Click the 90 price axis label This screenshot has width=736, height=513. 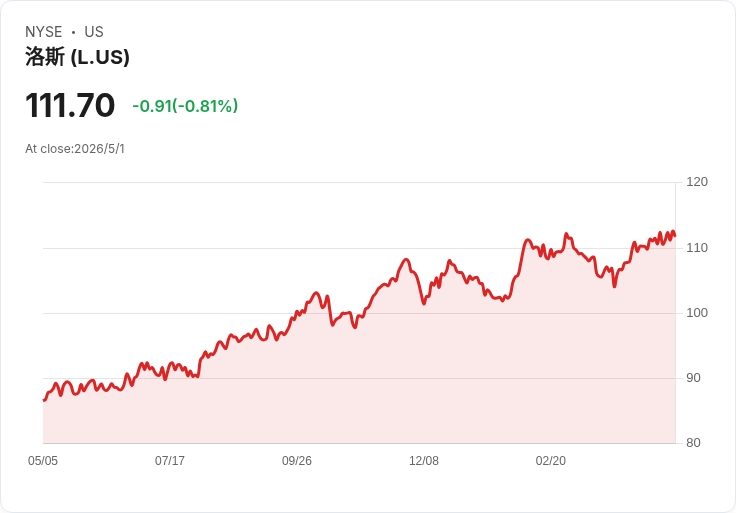click(693, 378)
